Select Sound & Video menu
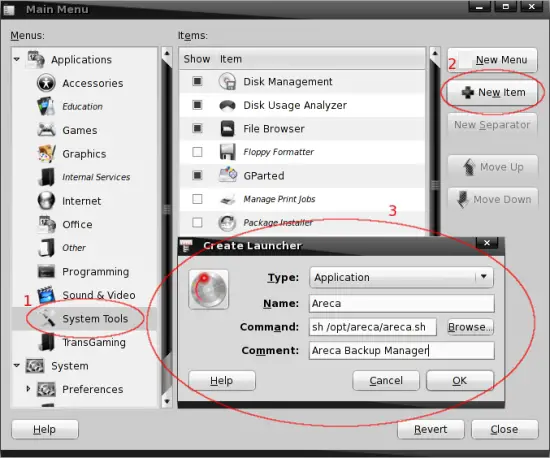The height and width of the screenshot is (458, 550). pos(99,295)
